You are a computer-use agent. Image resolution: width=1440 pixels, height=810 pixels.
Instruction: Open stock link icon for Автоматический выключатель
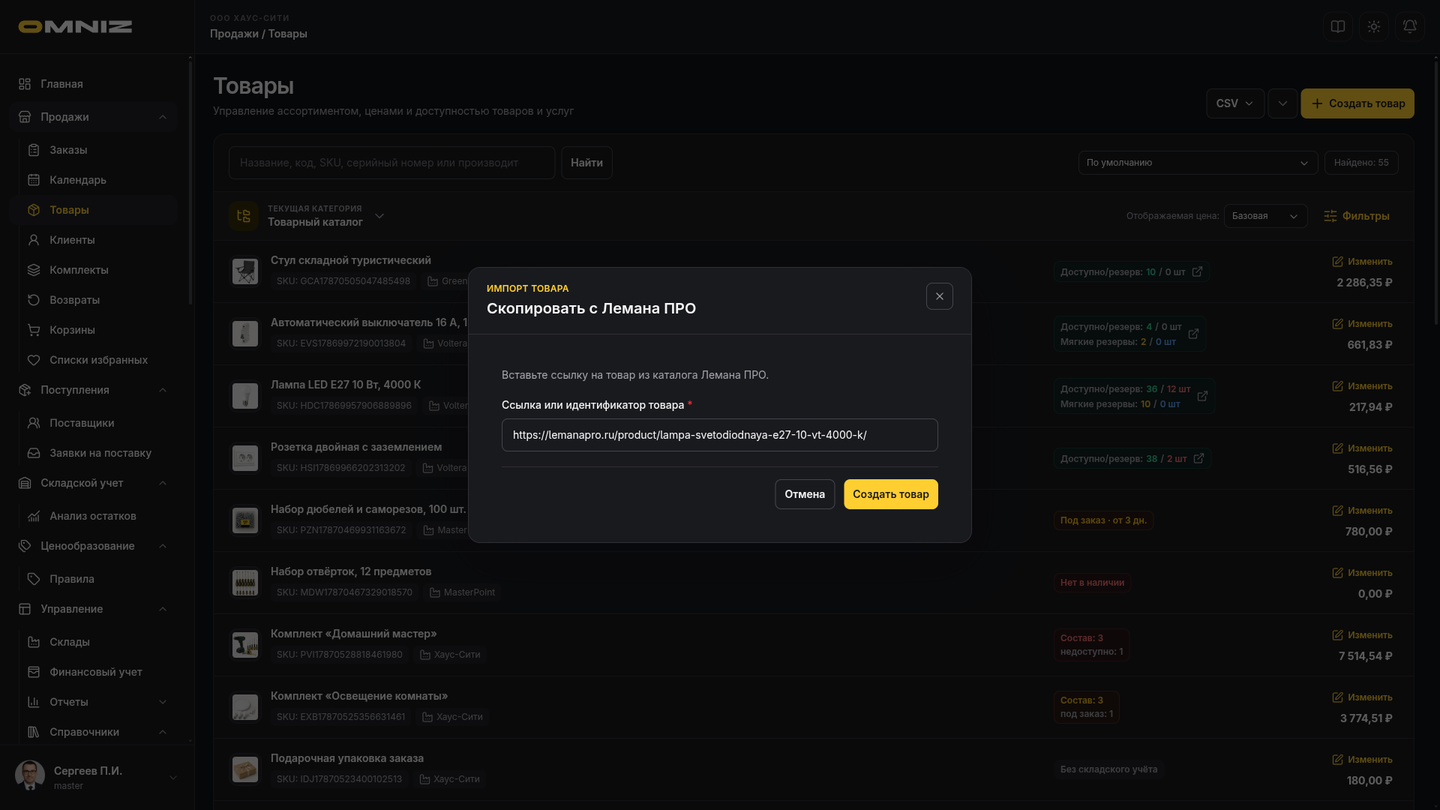[x=1193, y=334]
